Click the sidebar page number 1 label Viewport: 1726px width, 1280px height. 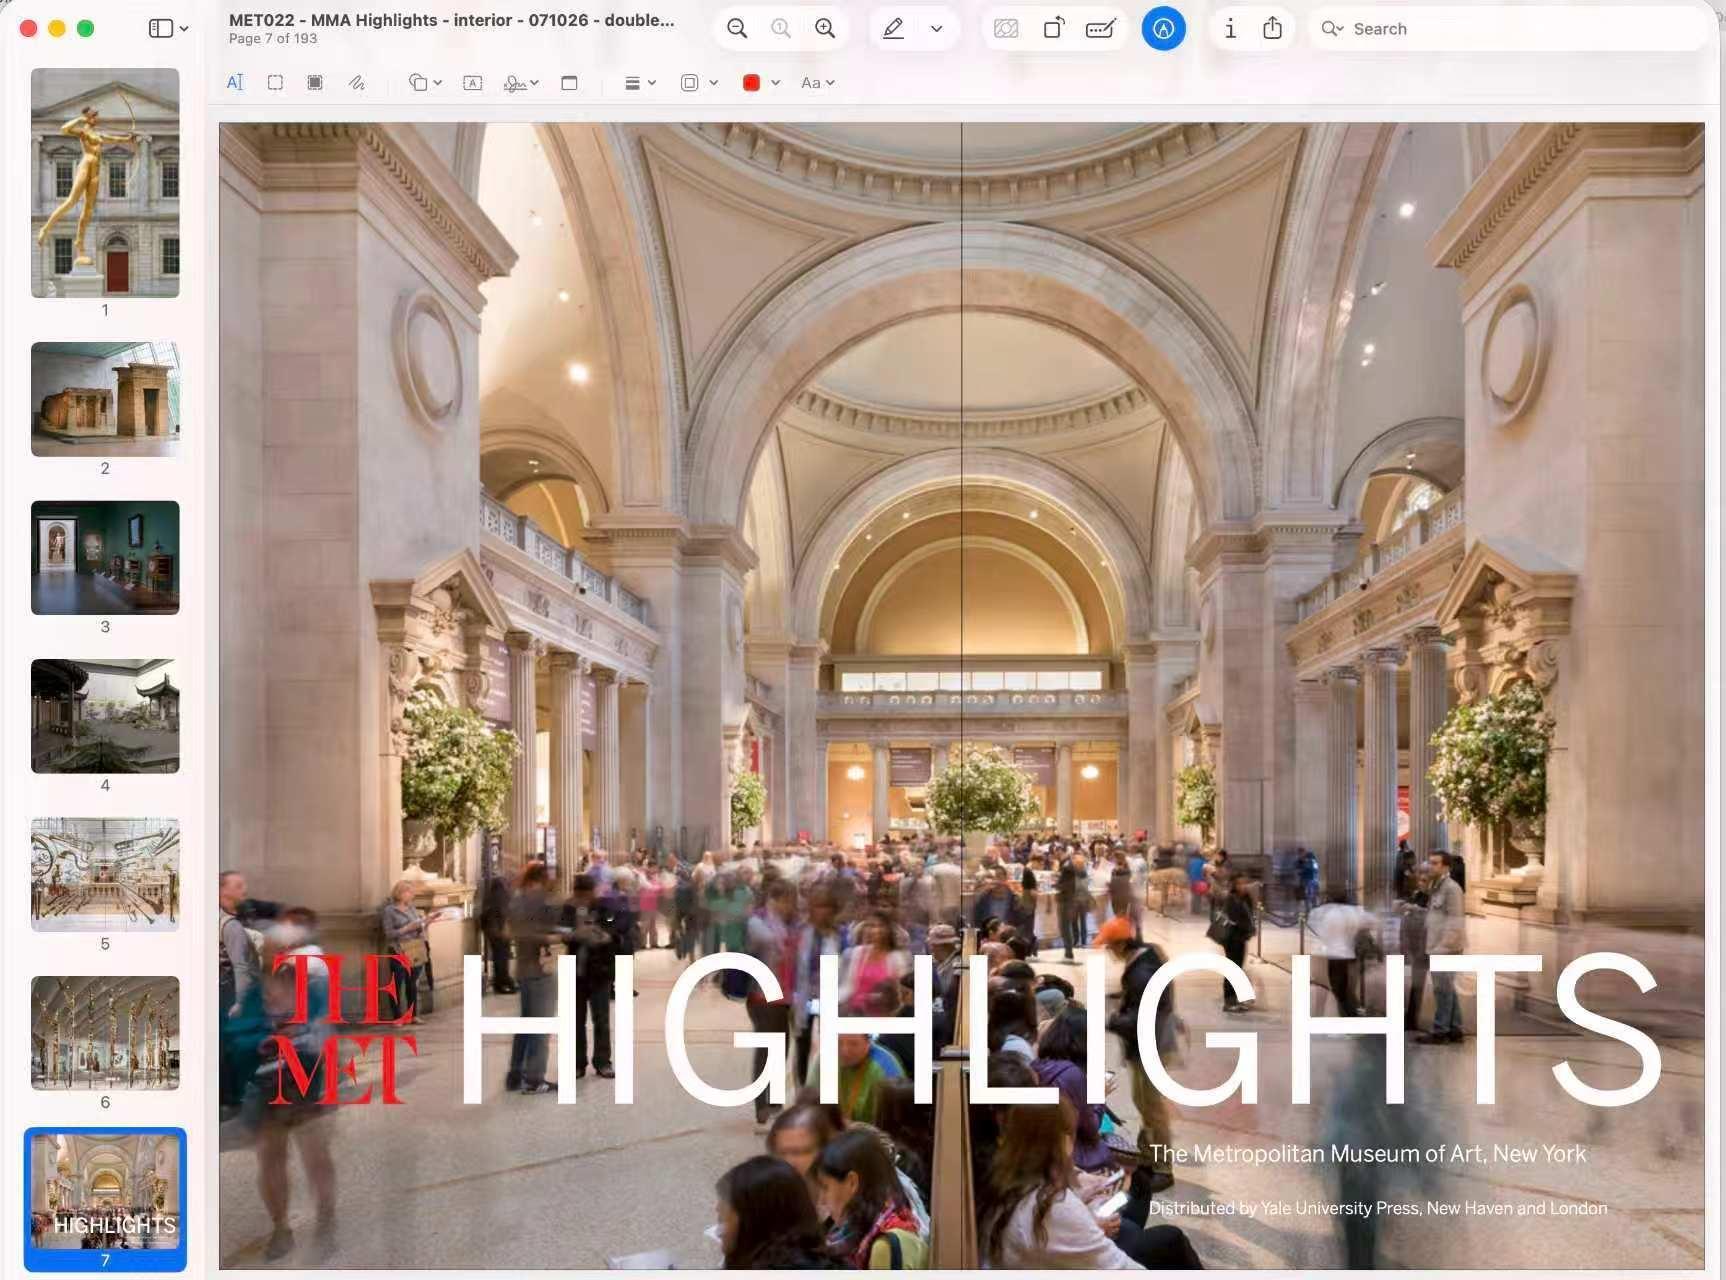click(x=105, y=310)
